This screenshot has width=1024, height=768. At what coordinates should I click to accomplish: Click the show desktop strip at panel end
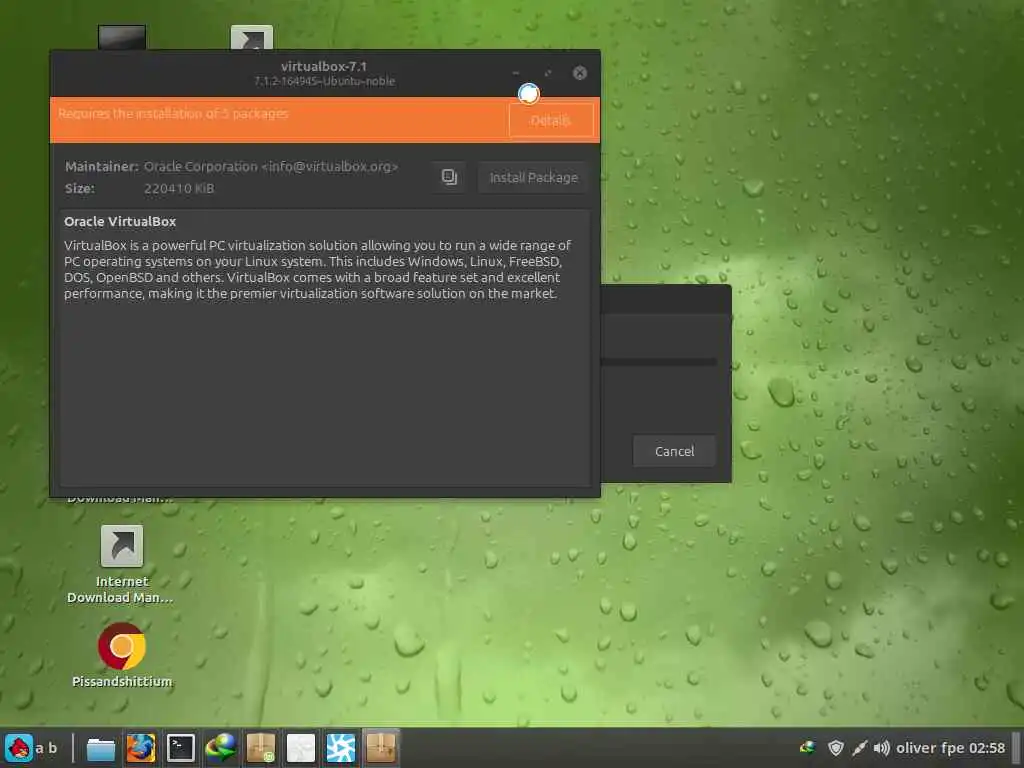coord(1016,748)
